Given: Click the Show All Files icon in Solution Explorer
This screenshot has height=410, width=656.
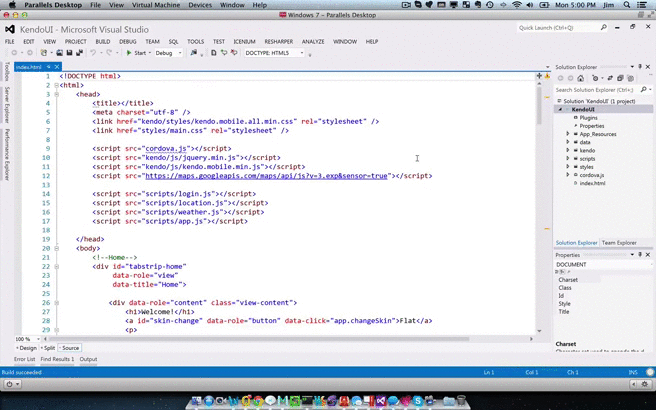Looking at the screenshot, I should 630,78.
